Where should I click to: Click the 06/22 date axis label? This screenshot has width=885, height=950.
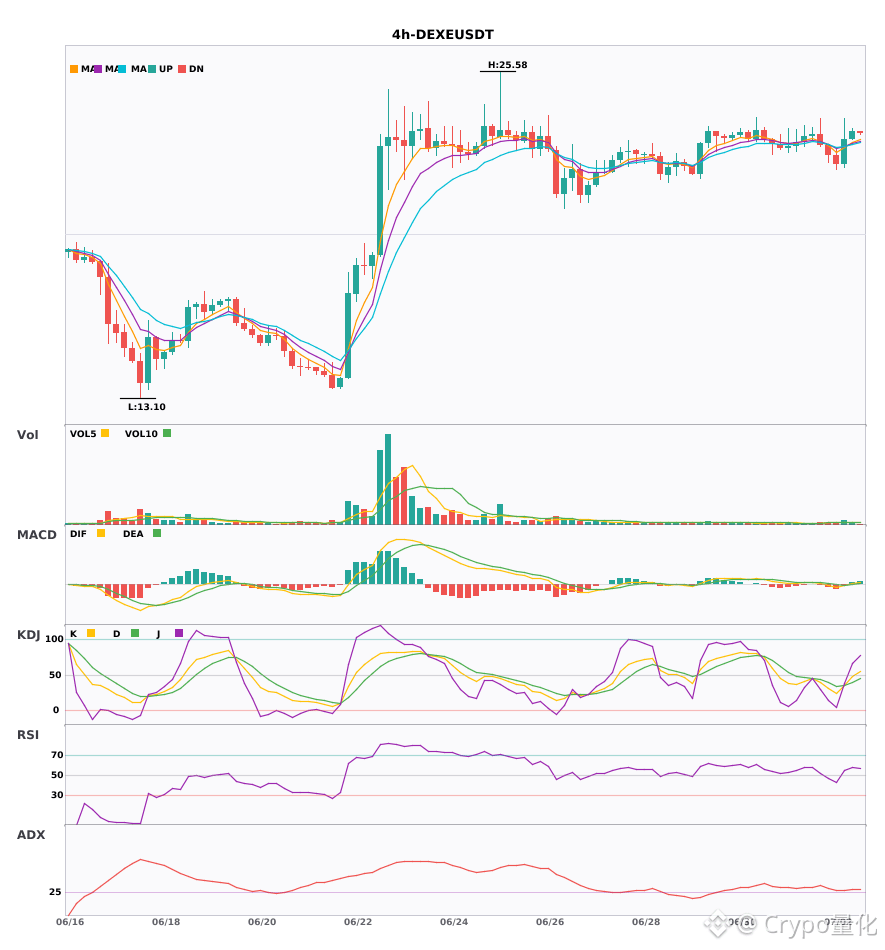point(358,922)
